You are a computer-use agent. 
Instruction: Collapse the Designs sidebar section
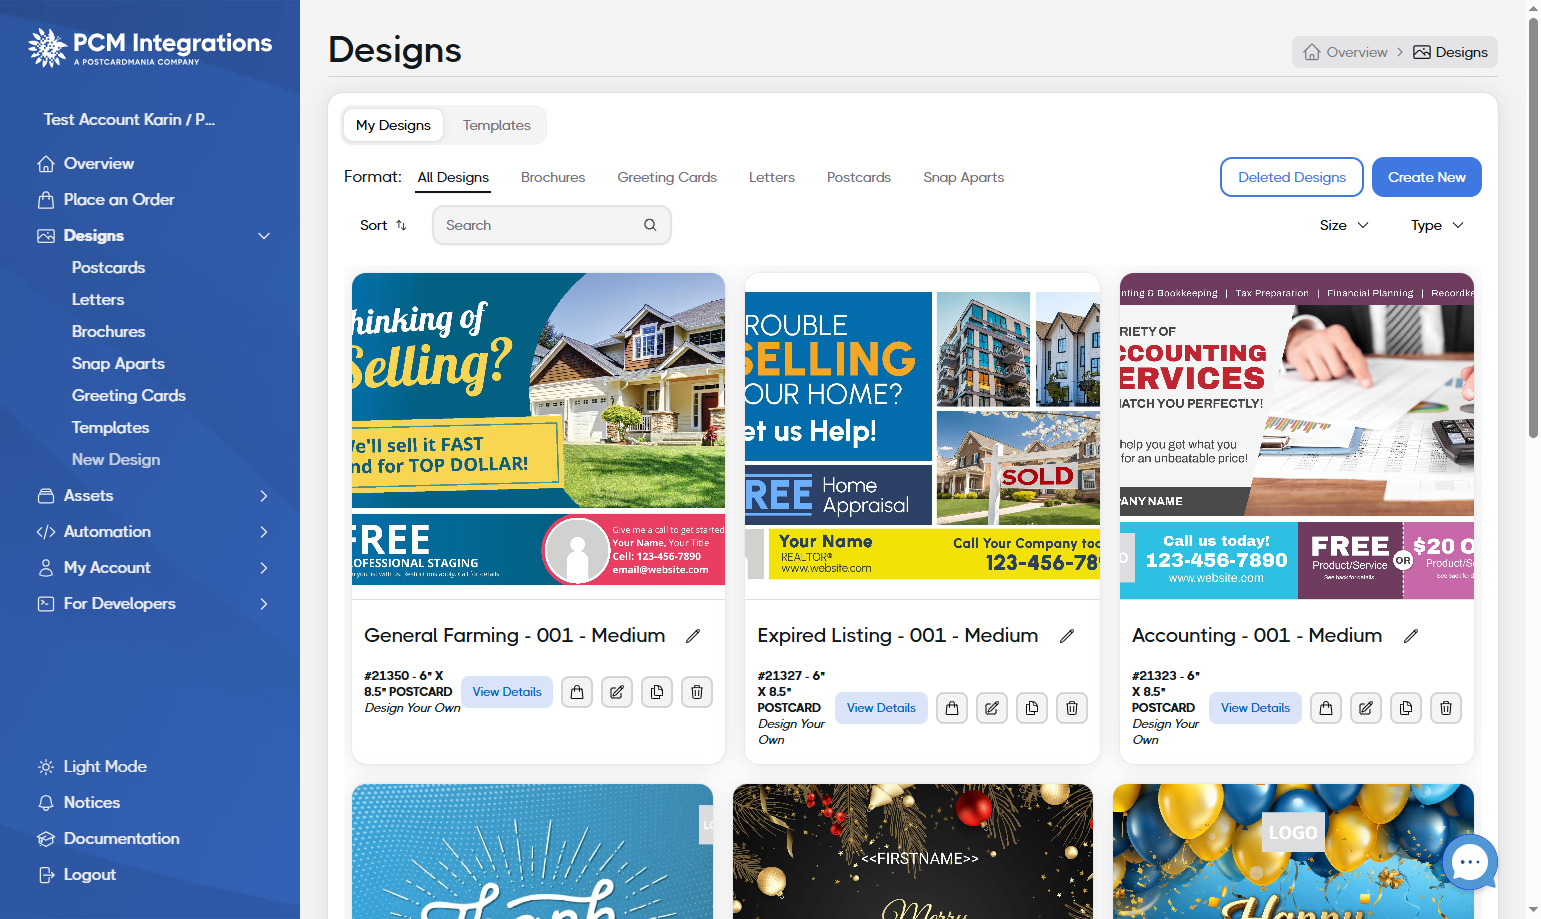(264, 236)
